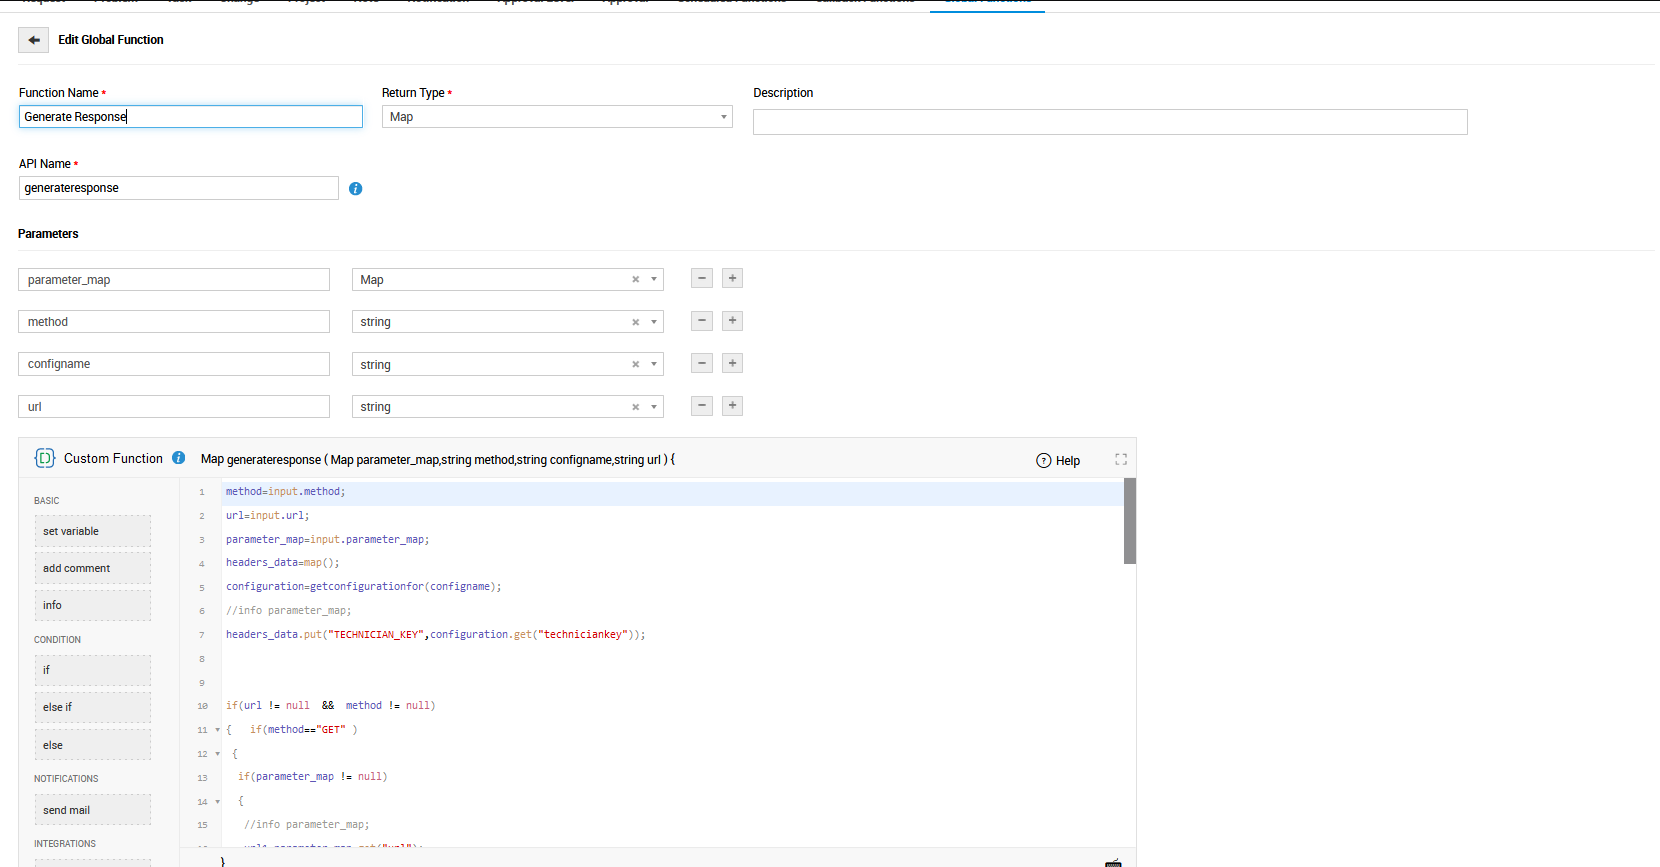Image resolution: width=1660 pixels, height=867 pixels.
Task: Remove the configname parameter row with minus
Action: tap(702, 364)
